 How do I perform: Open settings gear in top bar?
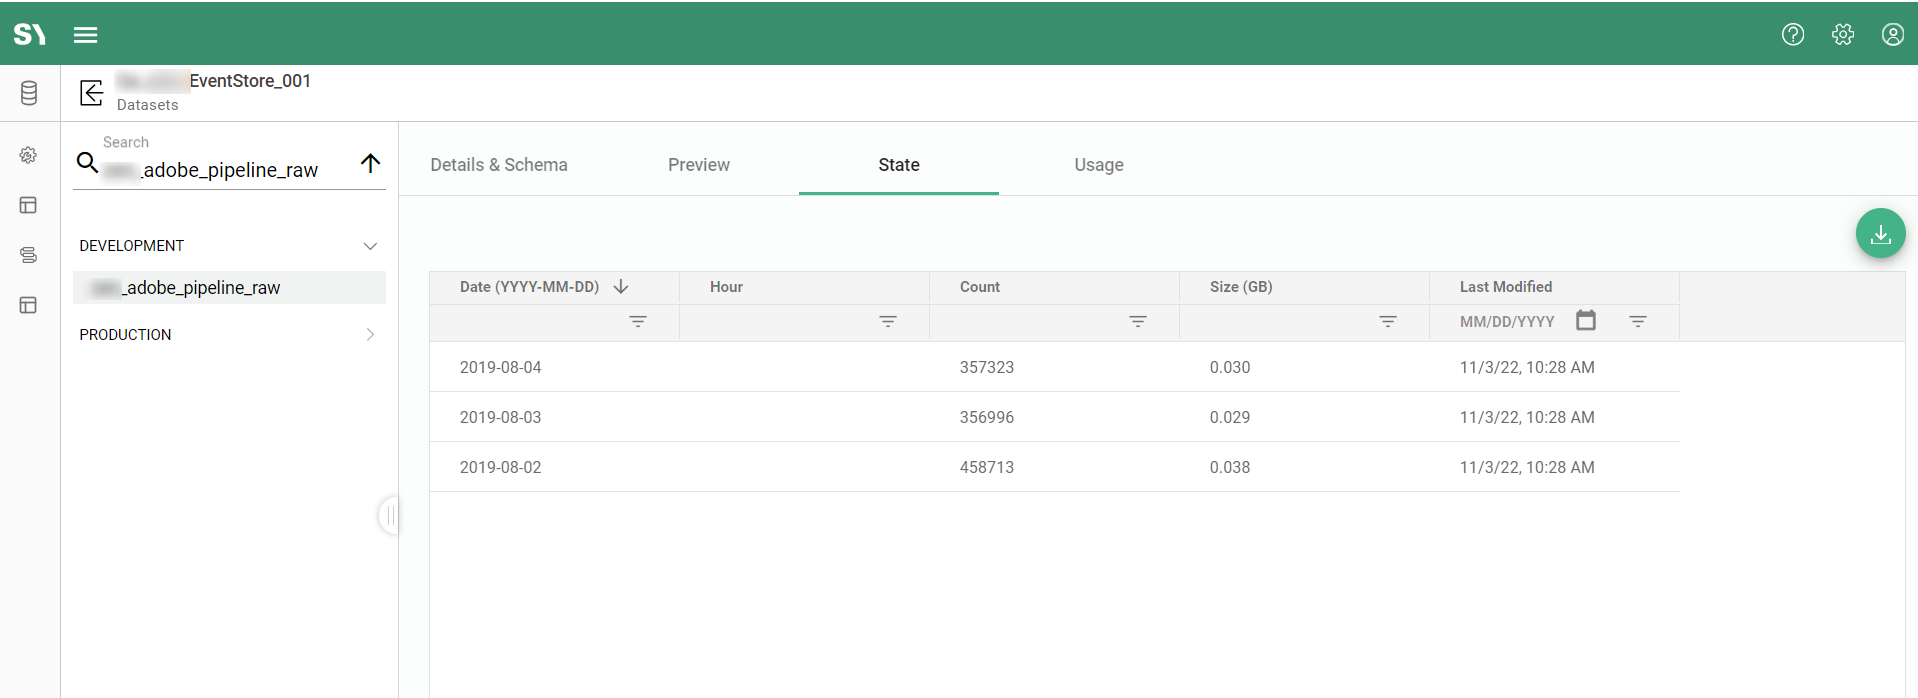coord(1843,35)
